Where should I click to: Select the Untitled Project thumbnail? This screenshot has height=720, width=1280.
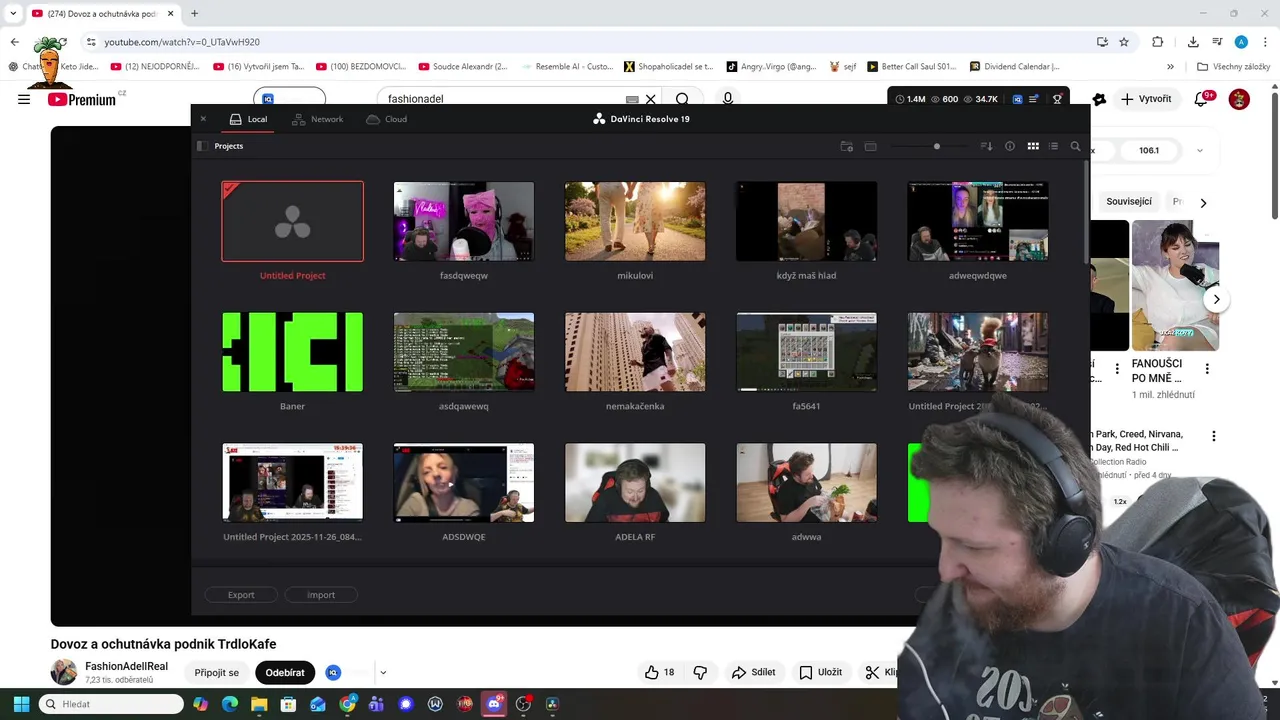tap(292, 221)
